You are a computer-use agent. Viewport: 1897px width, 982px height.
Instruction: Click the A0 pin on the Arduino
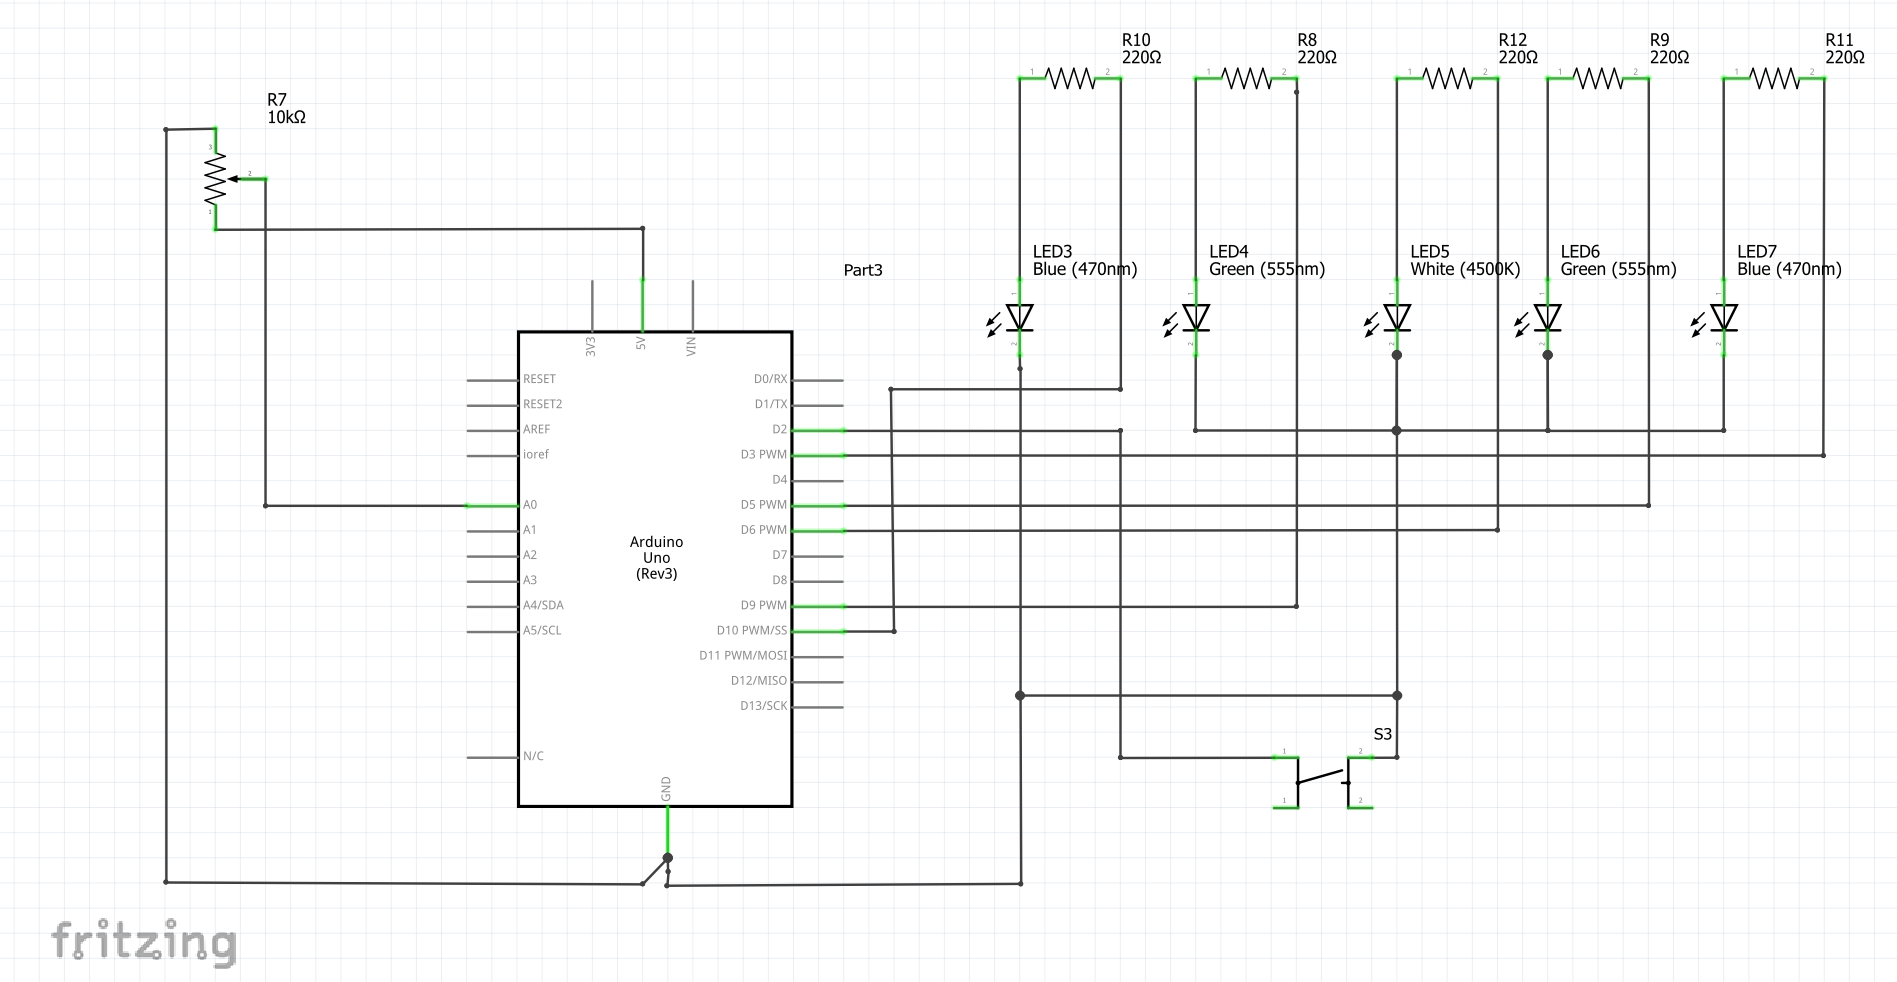tap(492, 505)
